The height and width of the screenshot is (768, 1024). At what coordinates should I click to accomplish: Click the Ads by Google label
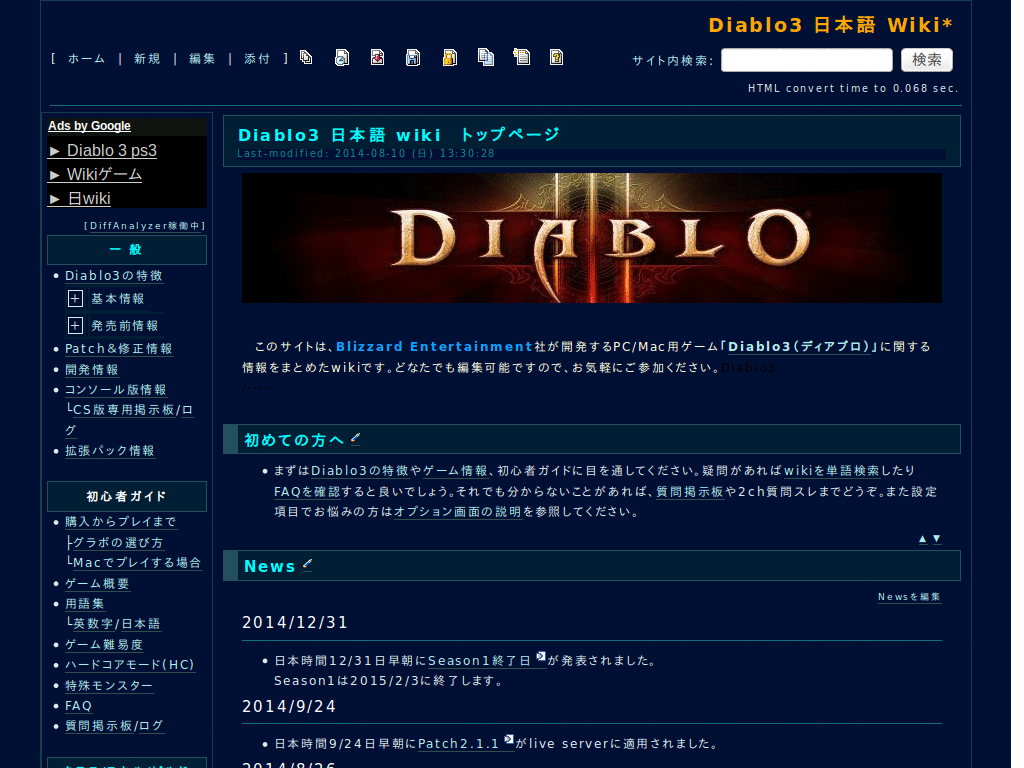89,126
